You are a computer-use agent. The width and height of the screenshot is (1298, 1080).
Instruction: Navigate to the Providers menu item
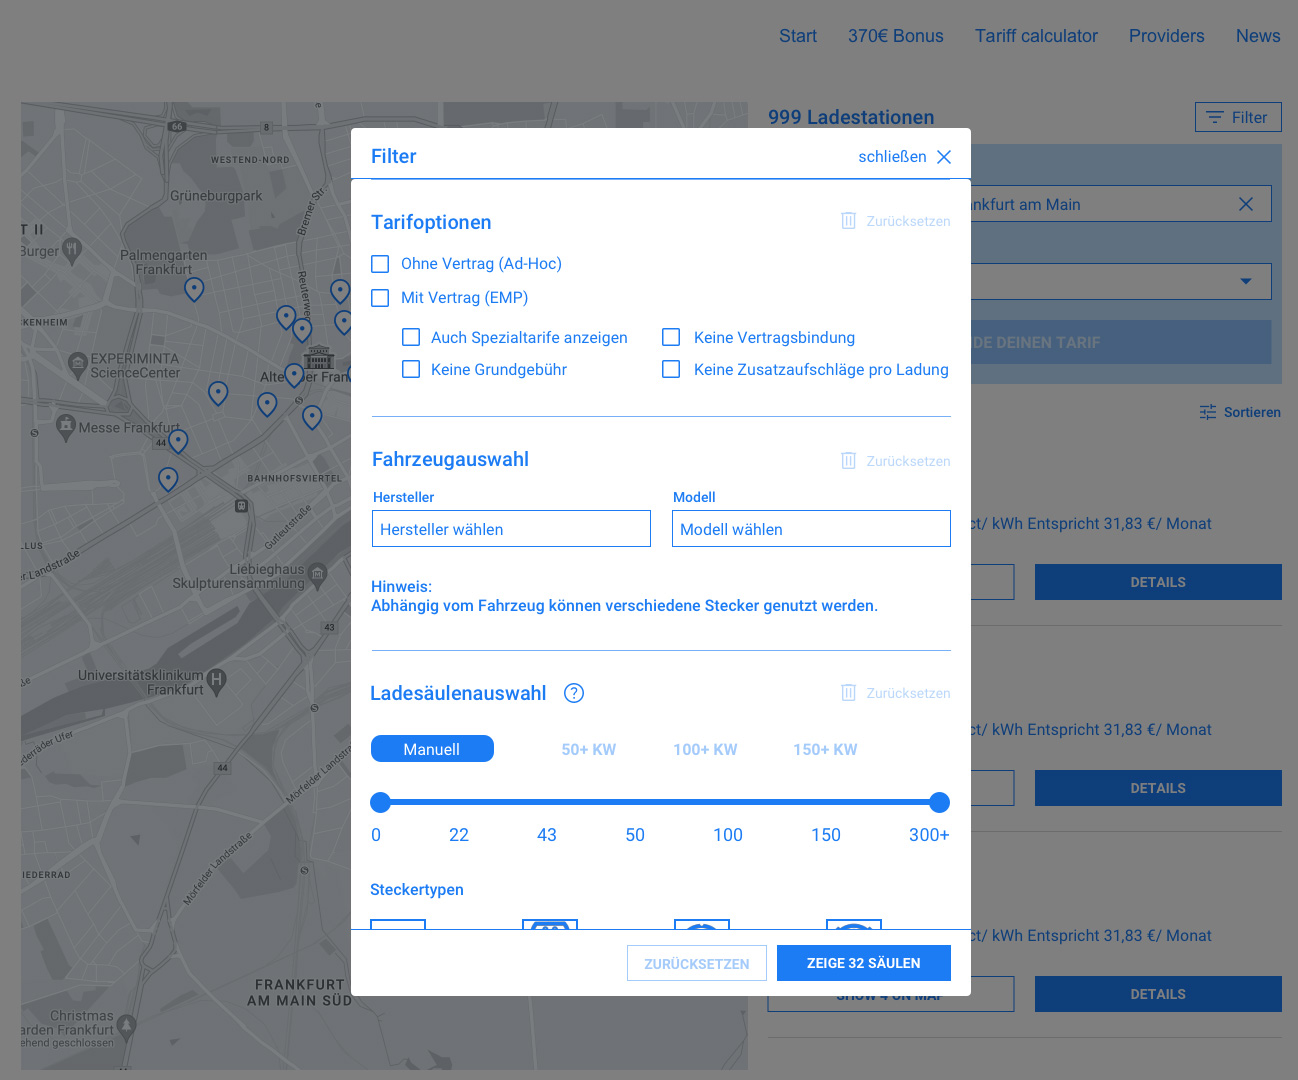[x=1166, y=36]
